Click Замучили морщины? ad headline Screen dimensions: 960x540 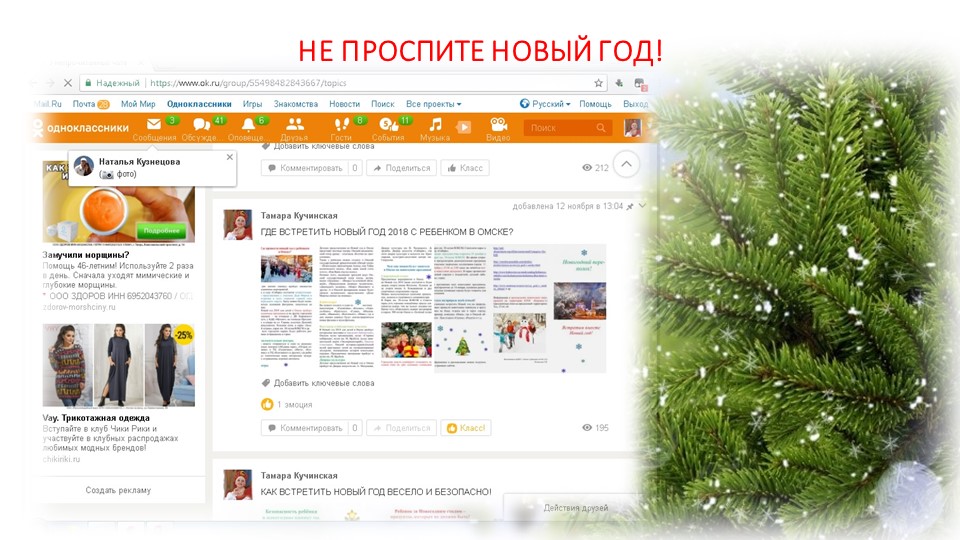pos(86,255)
